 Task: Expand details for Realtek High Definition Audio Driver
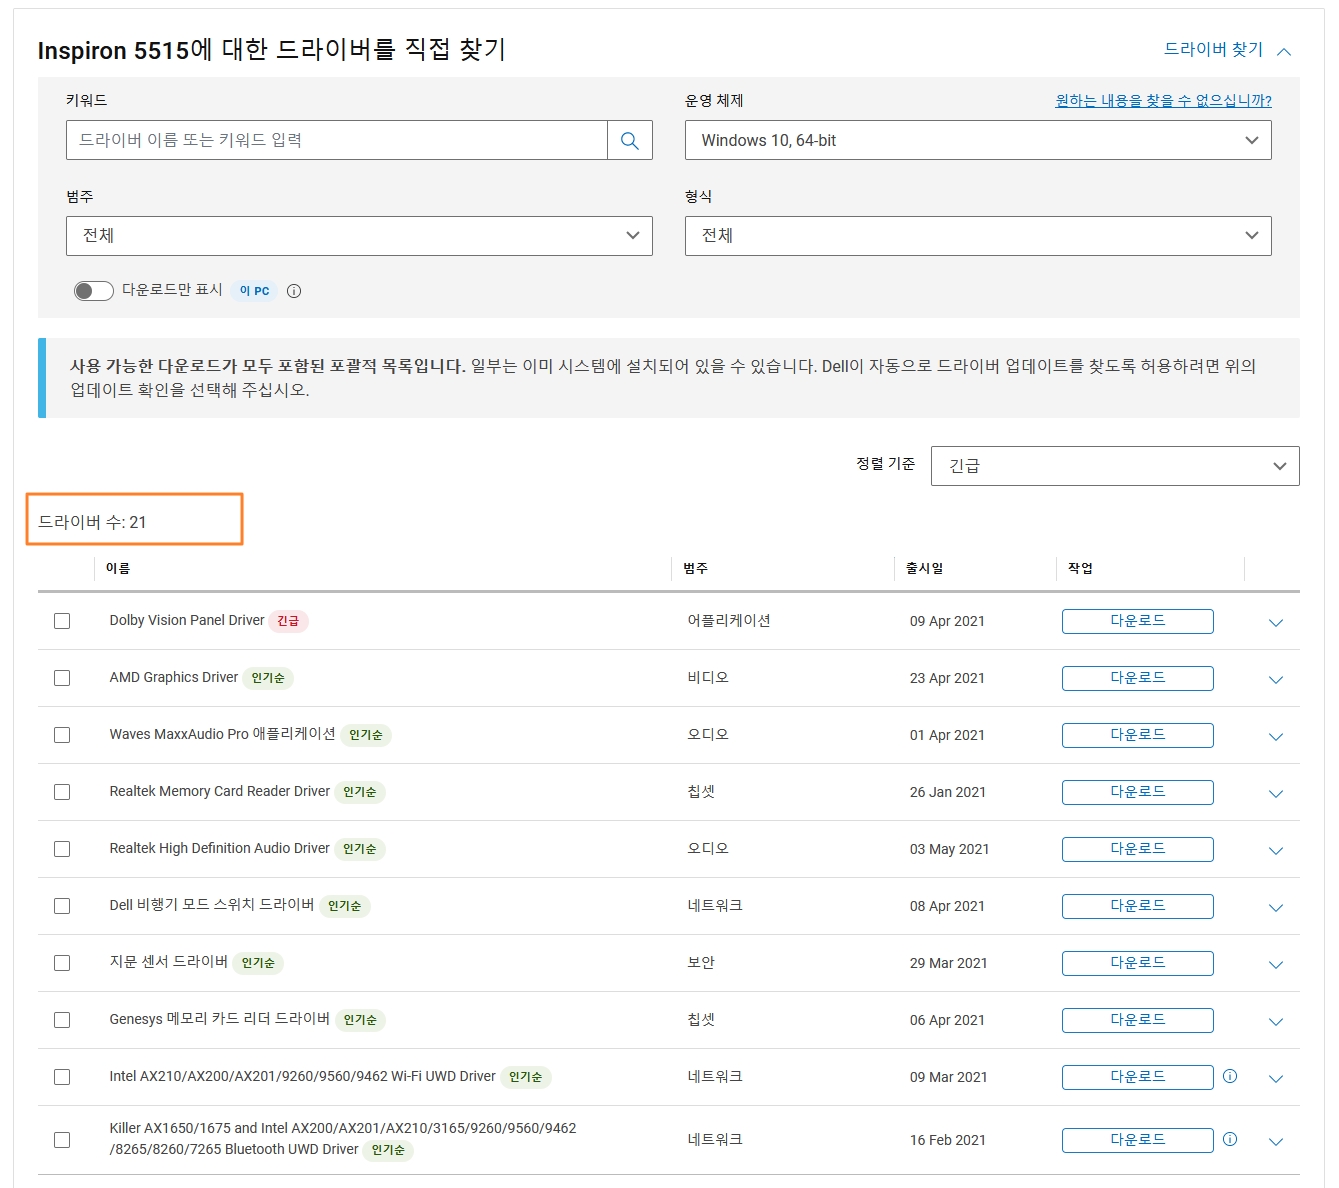(x=1275, y=850)
